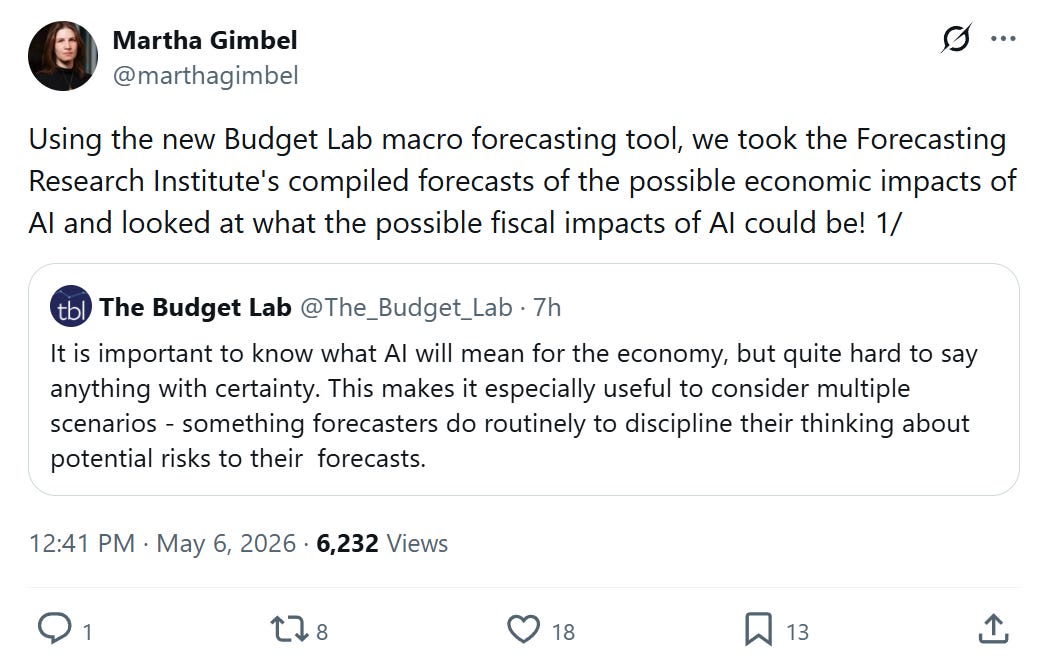Click the 12:41 PM May 6, 2026 timestamp
Viewport: 1048px width, 671px height.
tap(162, 543)
